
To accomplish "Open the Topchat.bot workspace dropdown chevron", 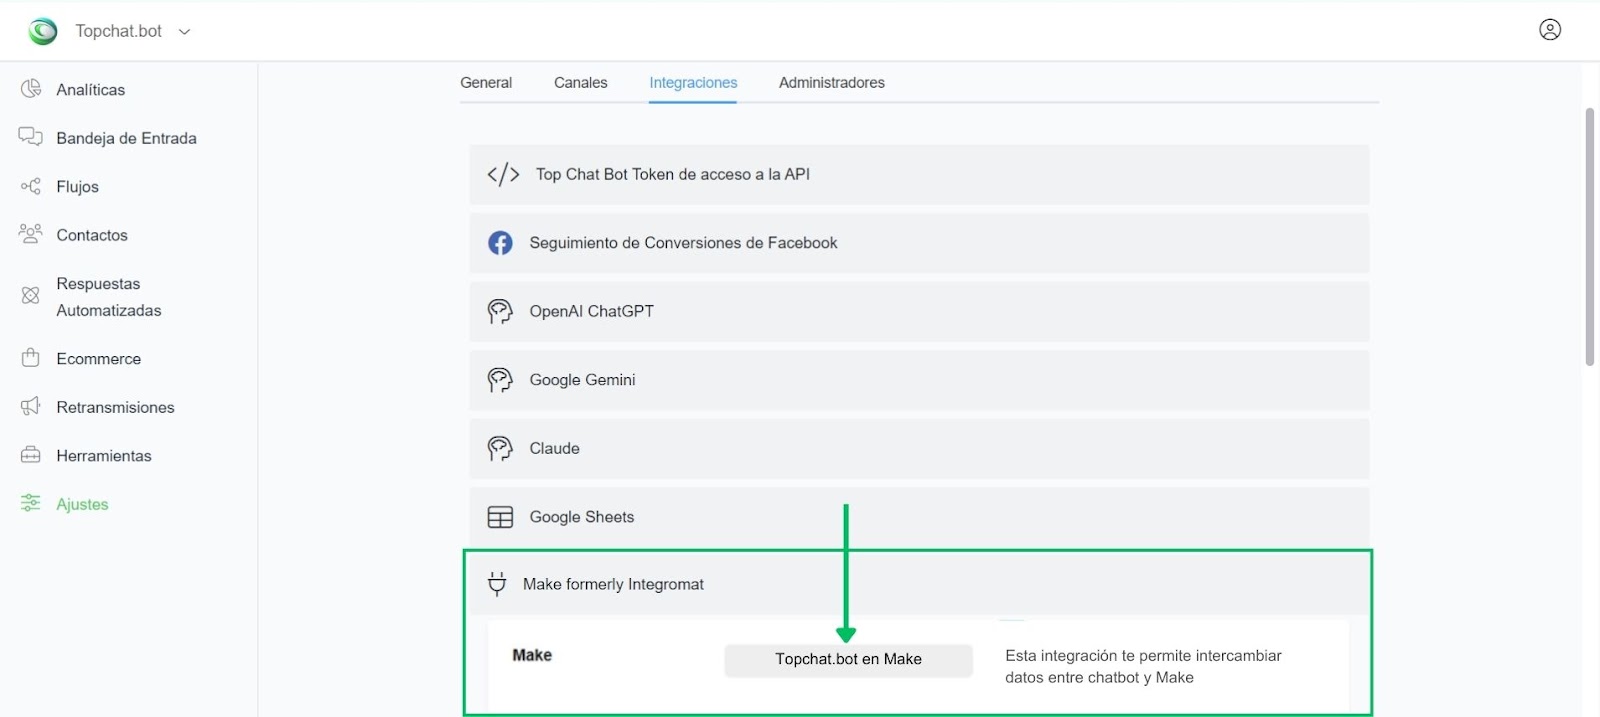I will [184, 32].
